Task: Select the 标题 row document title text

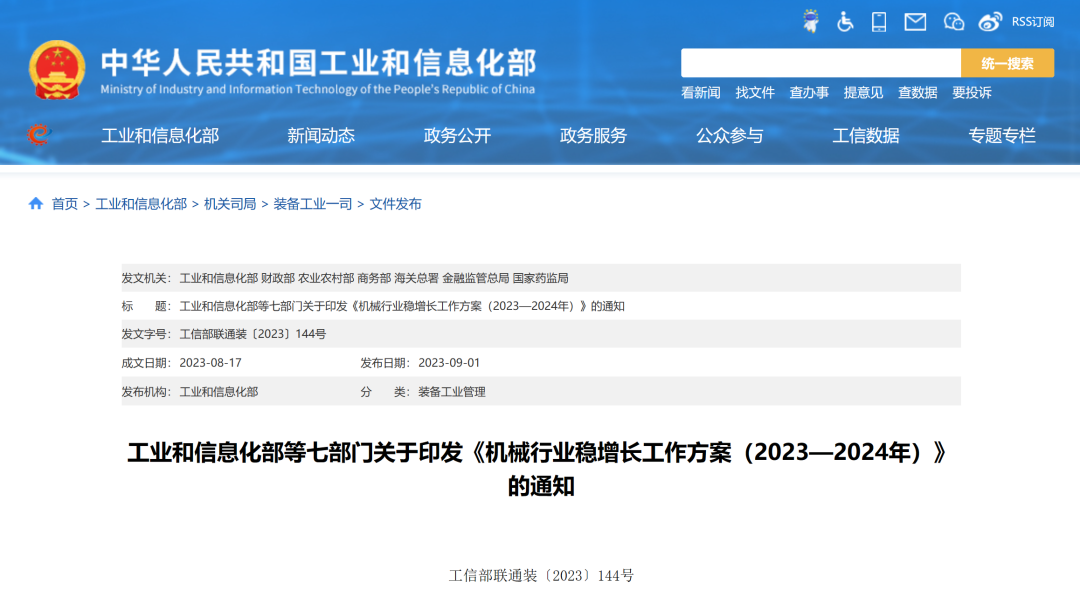Action: tap(402, 306)
